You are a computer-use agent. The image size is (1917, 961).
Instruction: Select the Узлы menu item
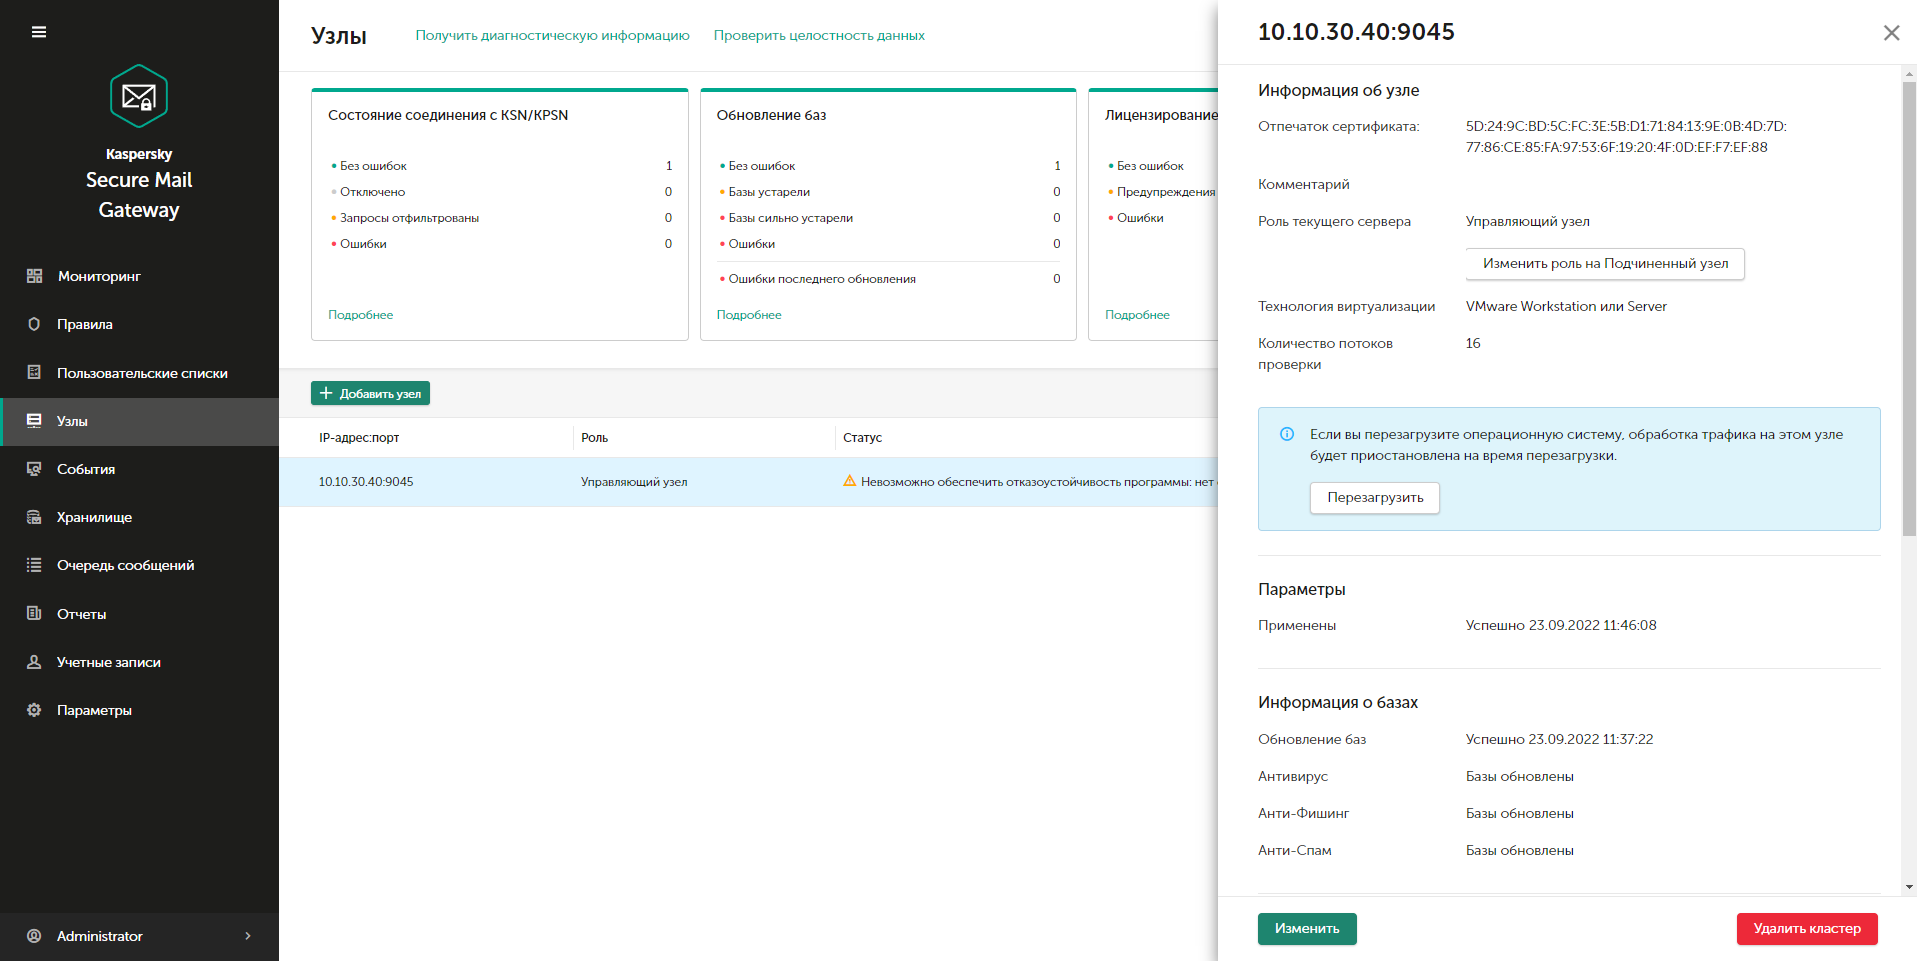[139, 421]
